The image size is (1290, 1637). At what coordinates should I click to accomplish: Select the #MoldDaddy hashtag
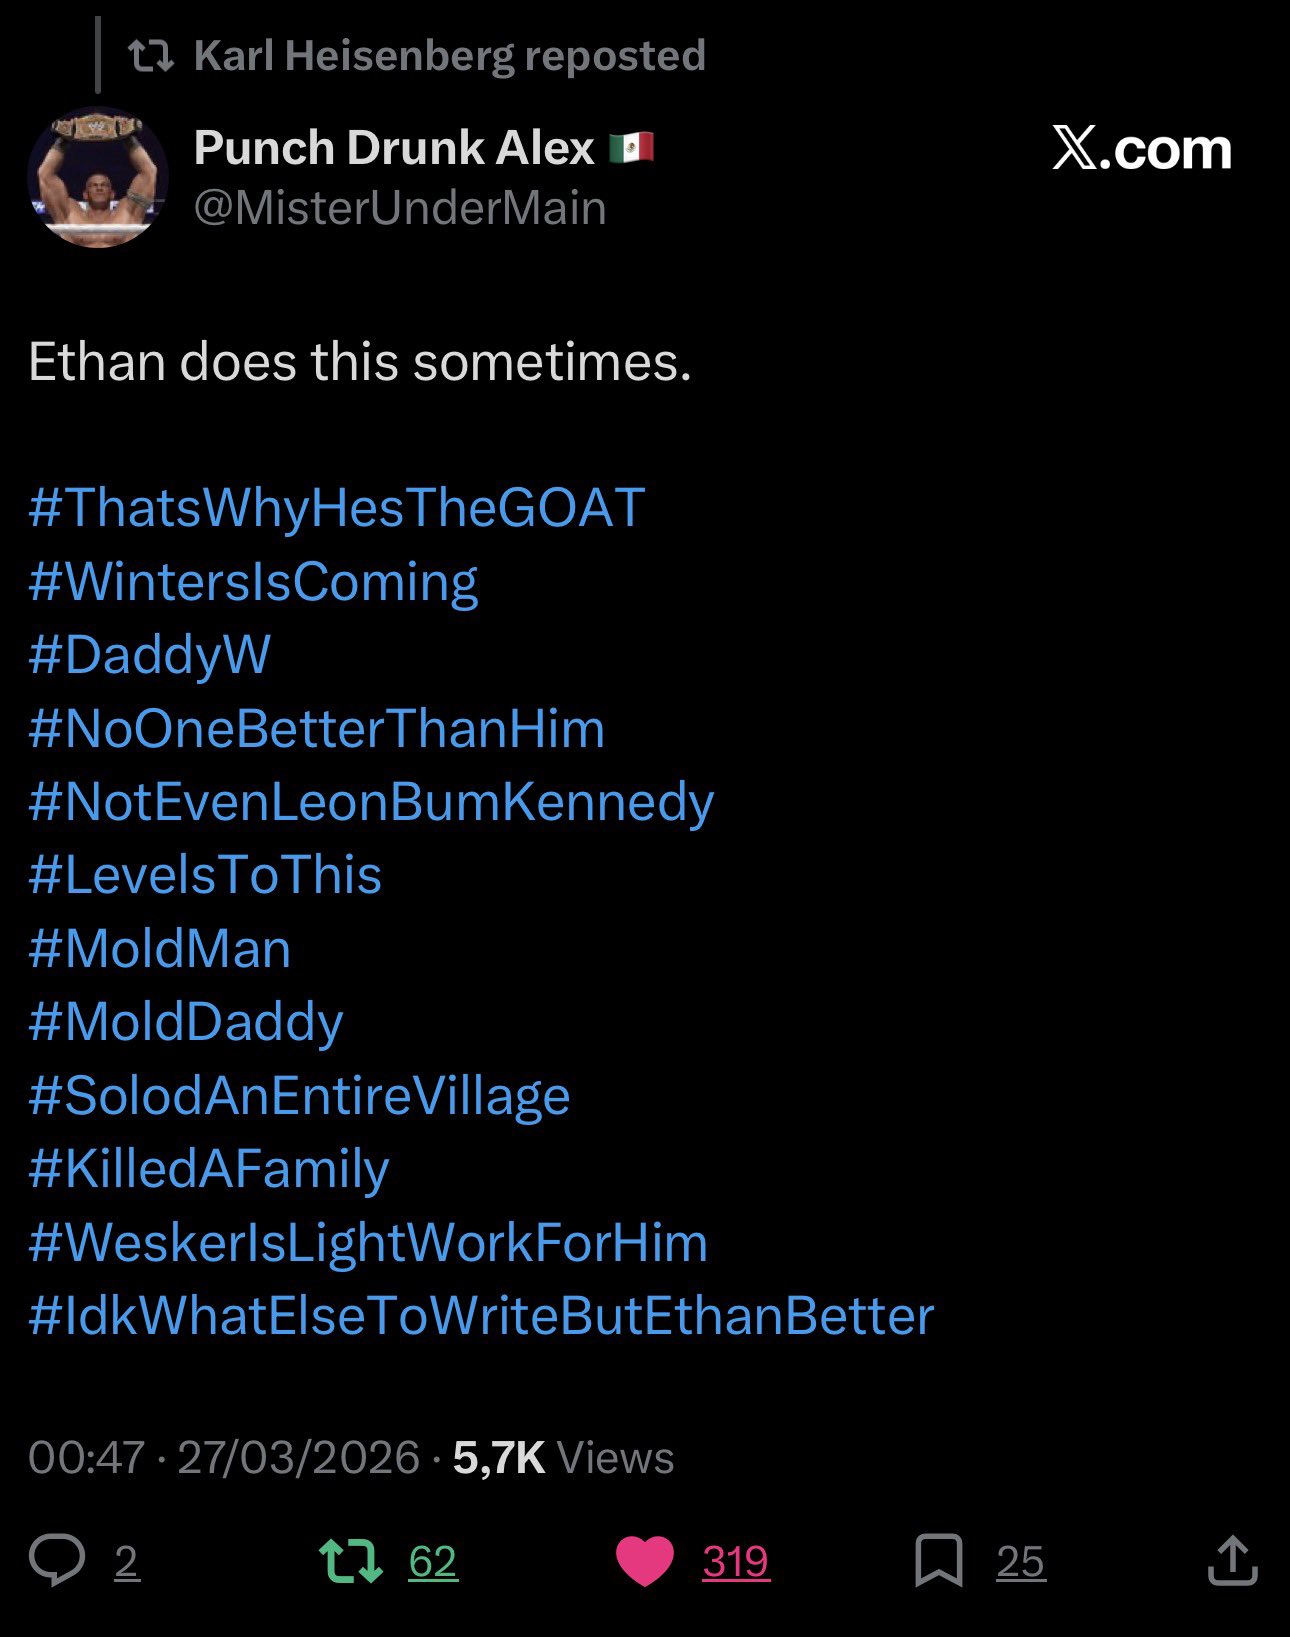(186, 1022)
